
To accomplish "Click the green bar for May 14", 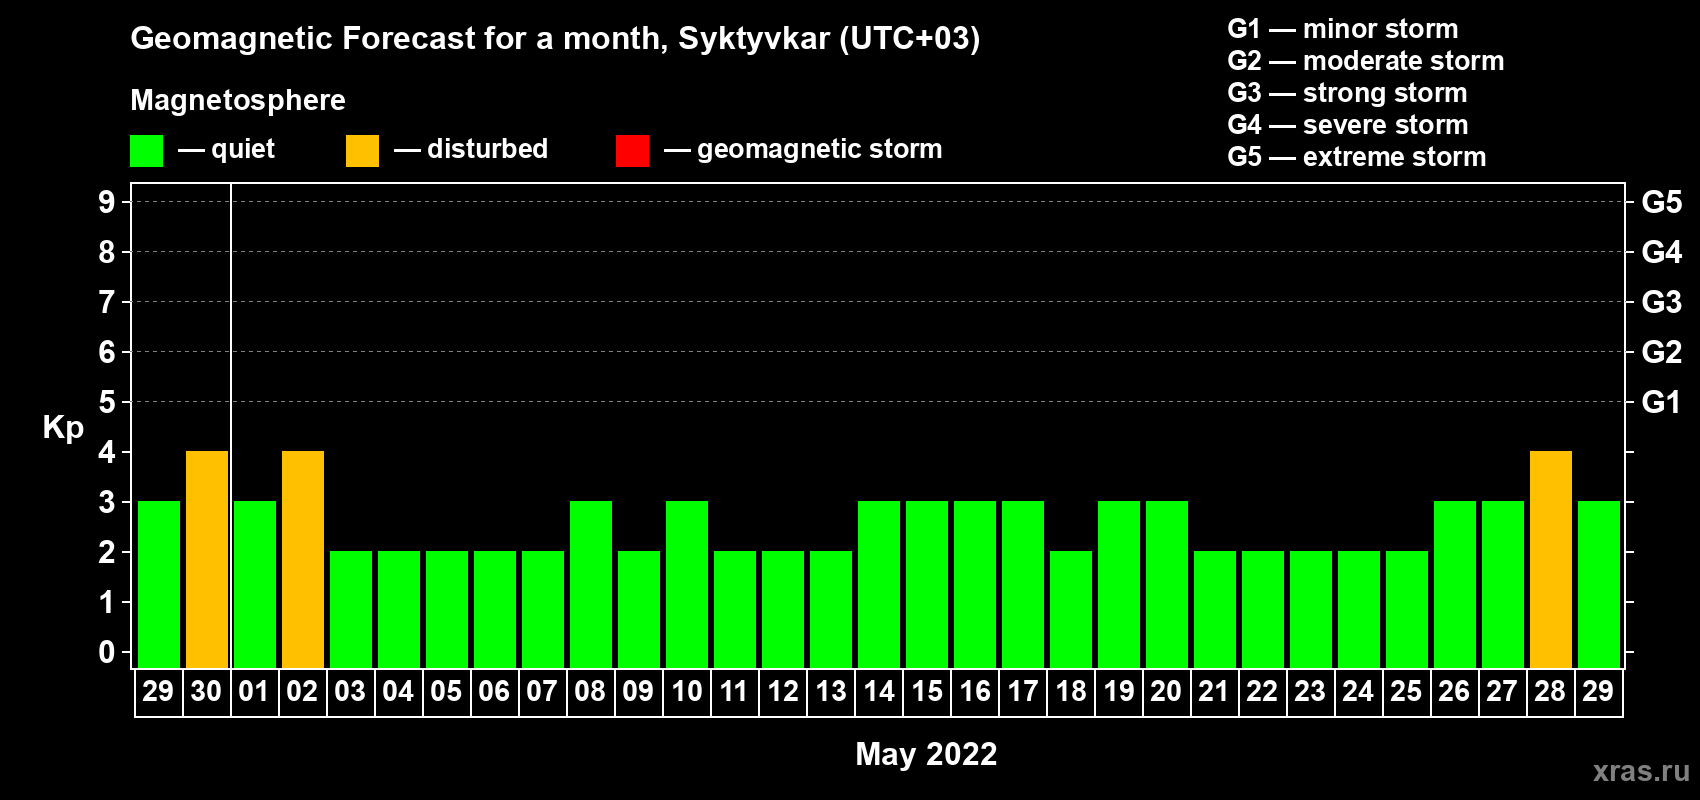I will tap(879, 584).
